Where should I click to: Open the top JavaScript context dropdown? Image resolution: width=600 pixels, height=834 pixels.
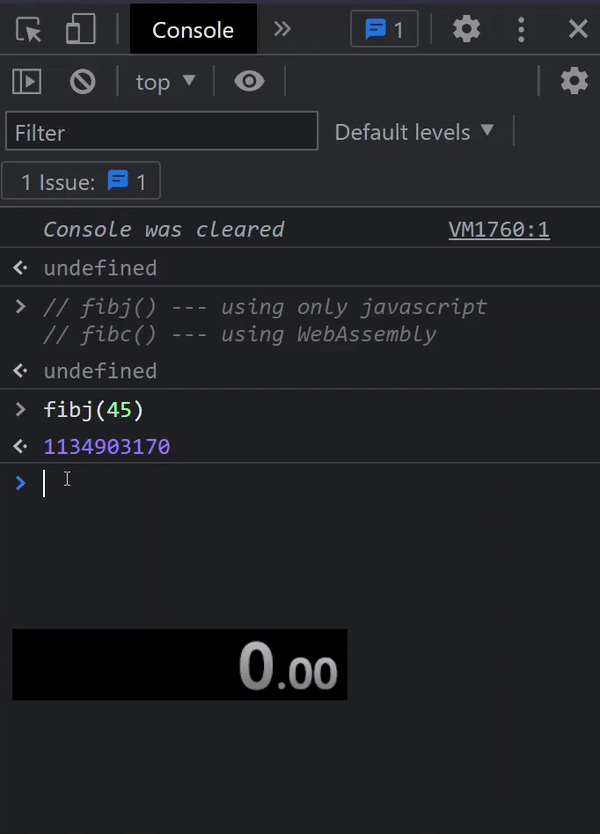point(165,82)
